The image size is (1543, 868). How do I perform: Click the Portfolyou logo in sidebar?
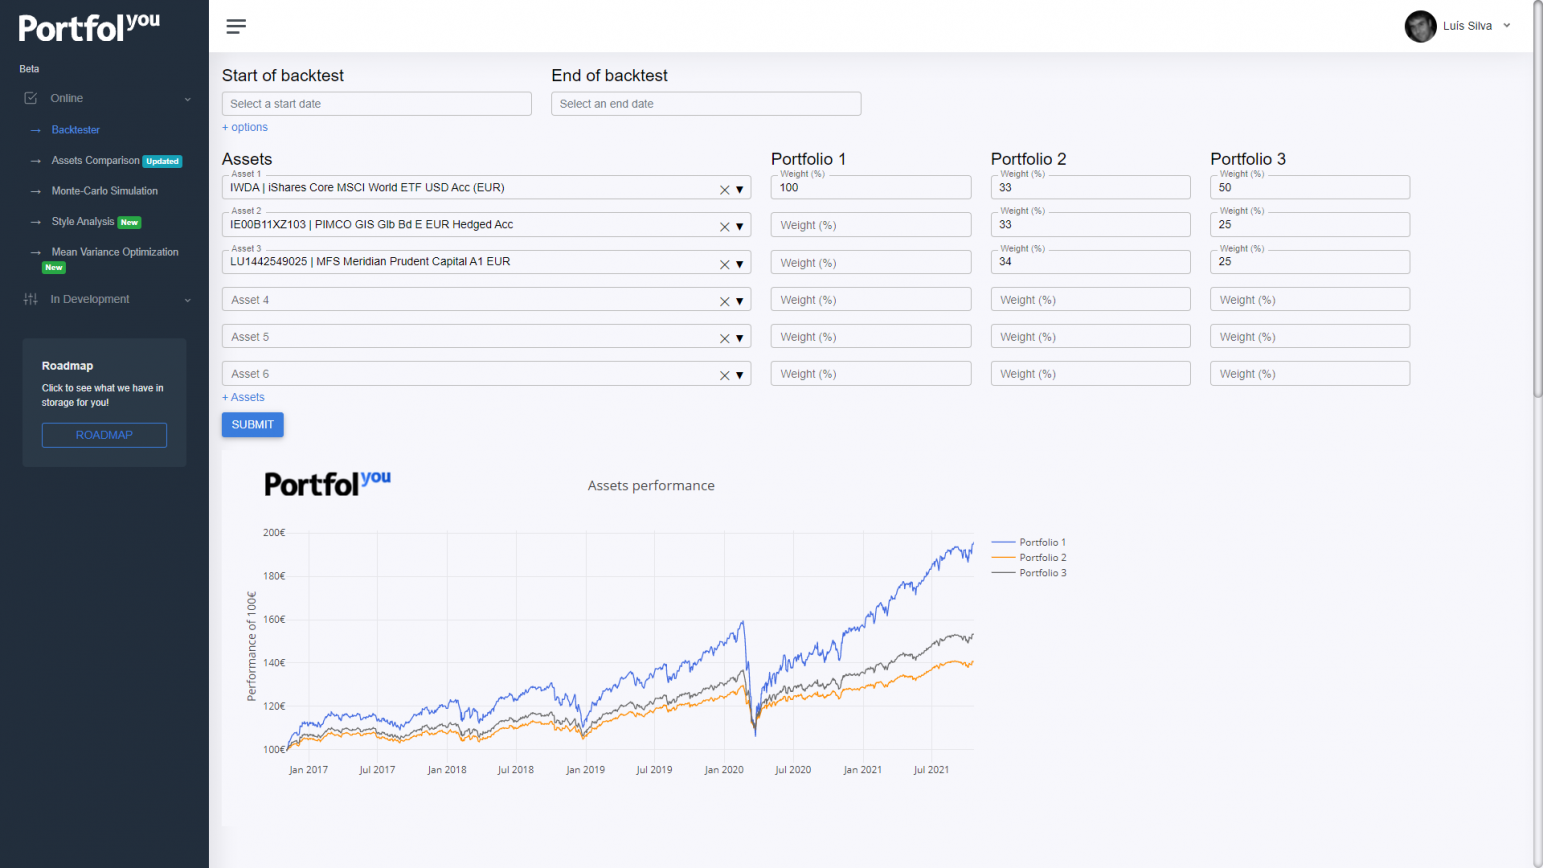89,27
